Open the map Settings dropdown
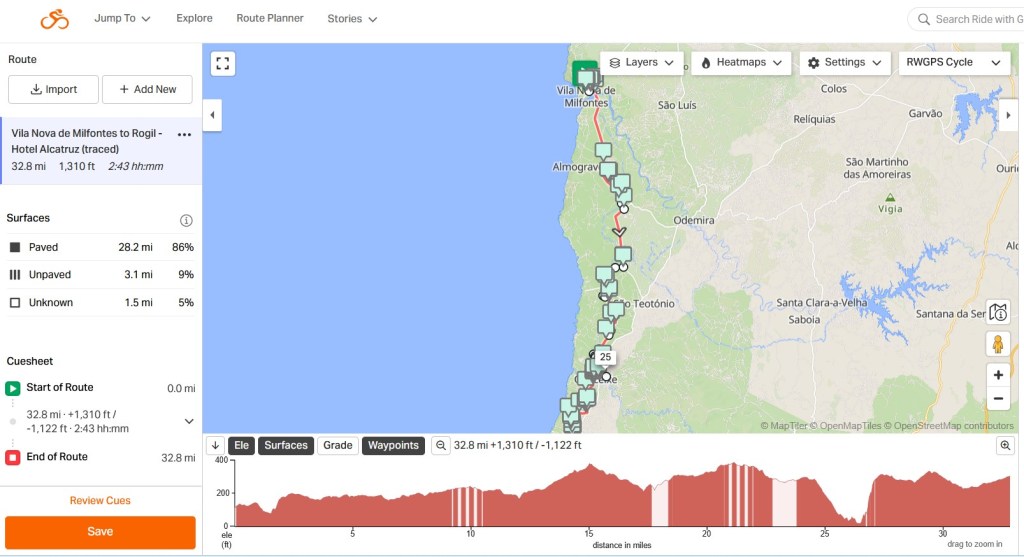 (x=844, y=63)
